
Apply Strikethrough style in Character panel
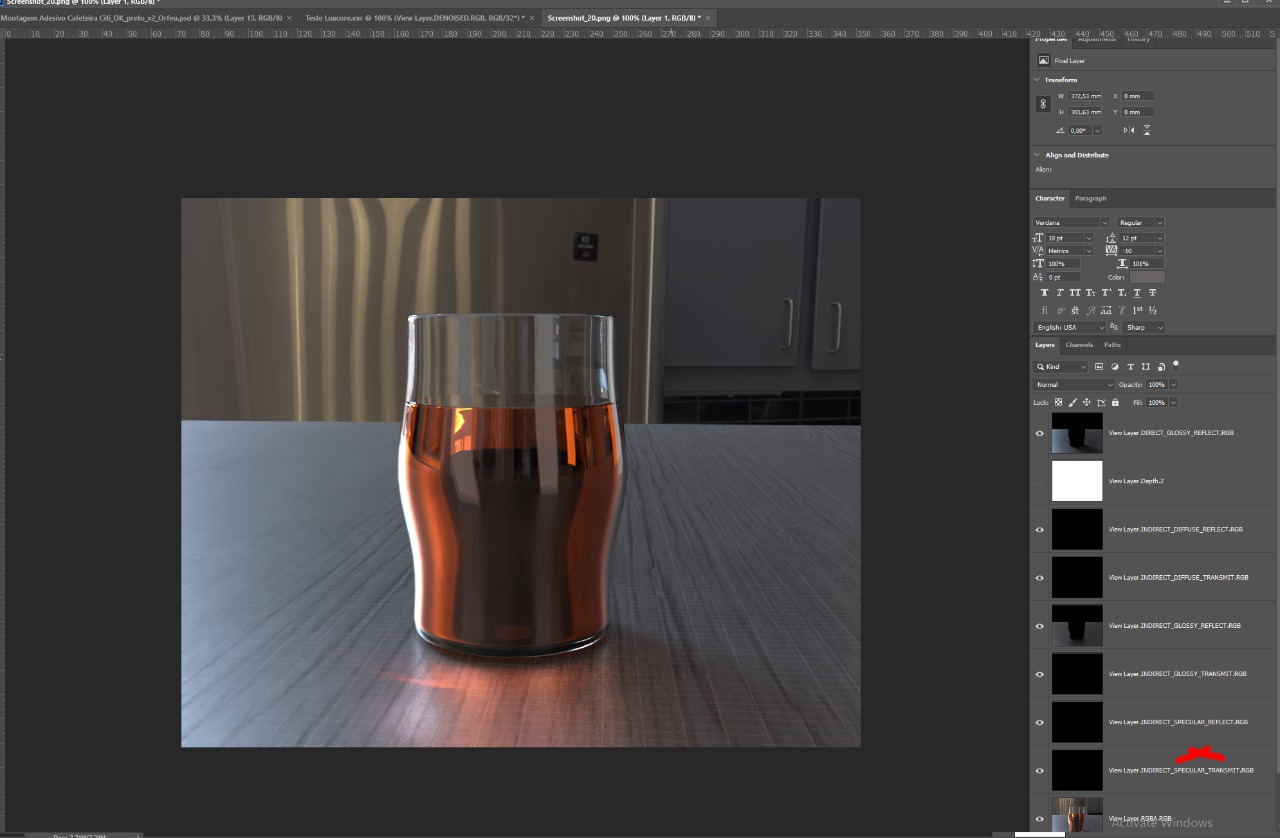1153,293
